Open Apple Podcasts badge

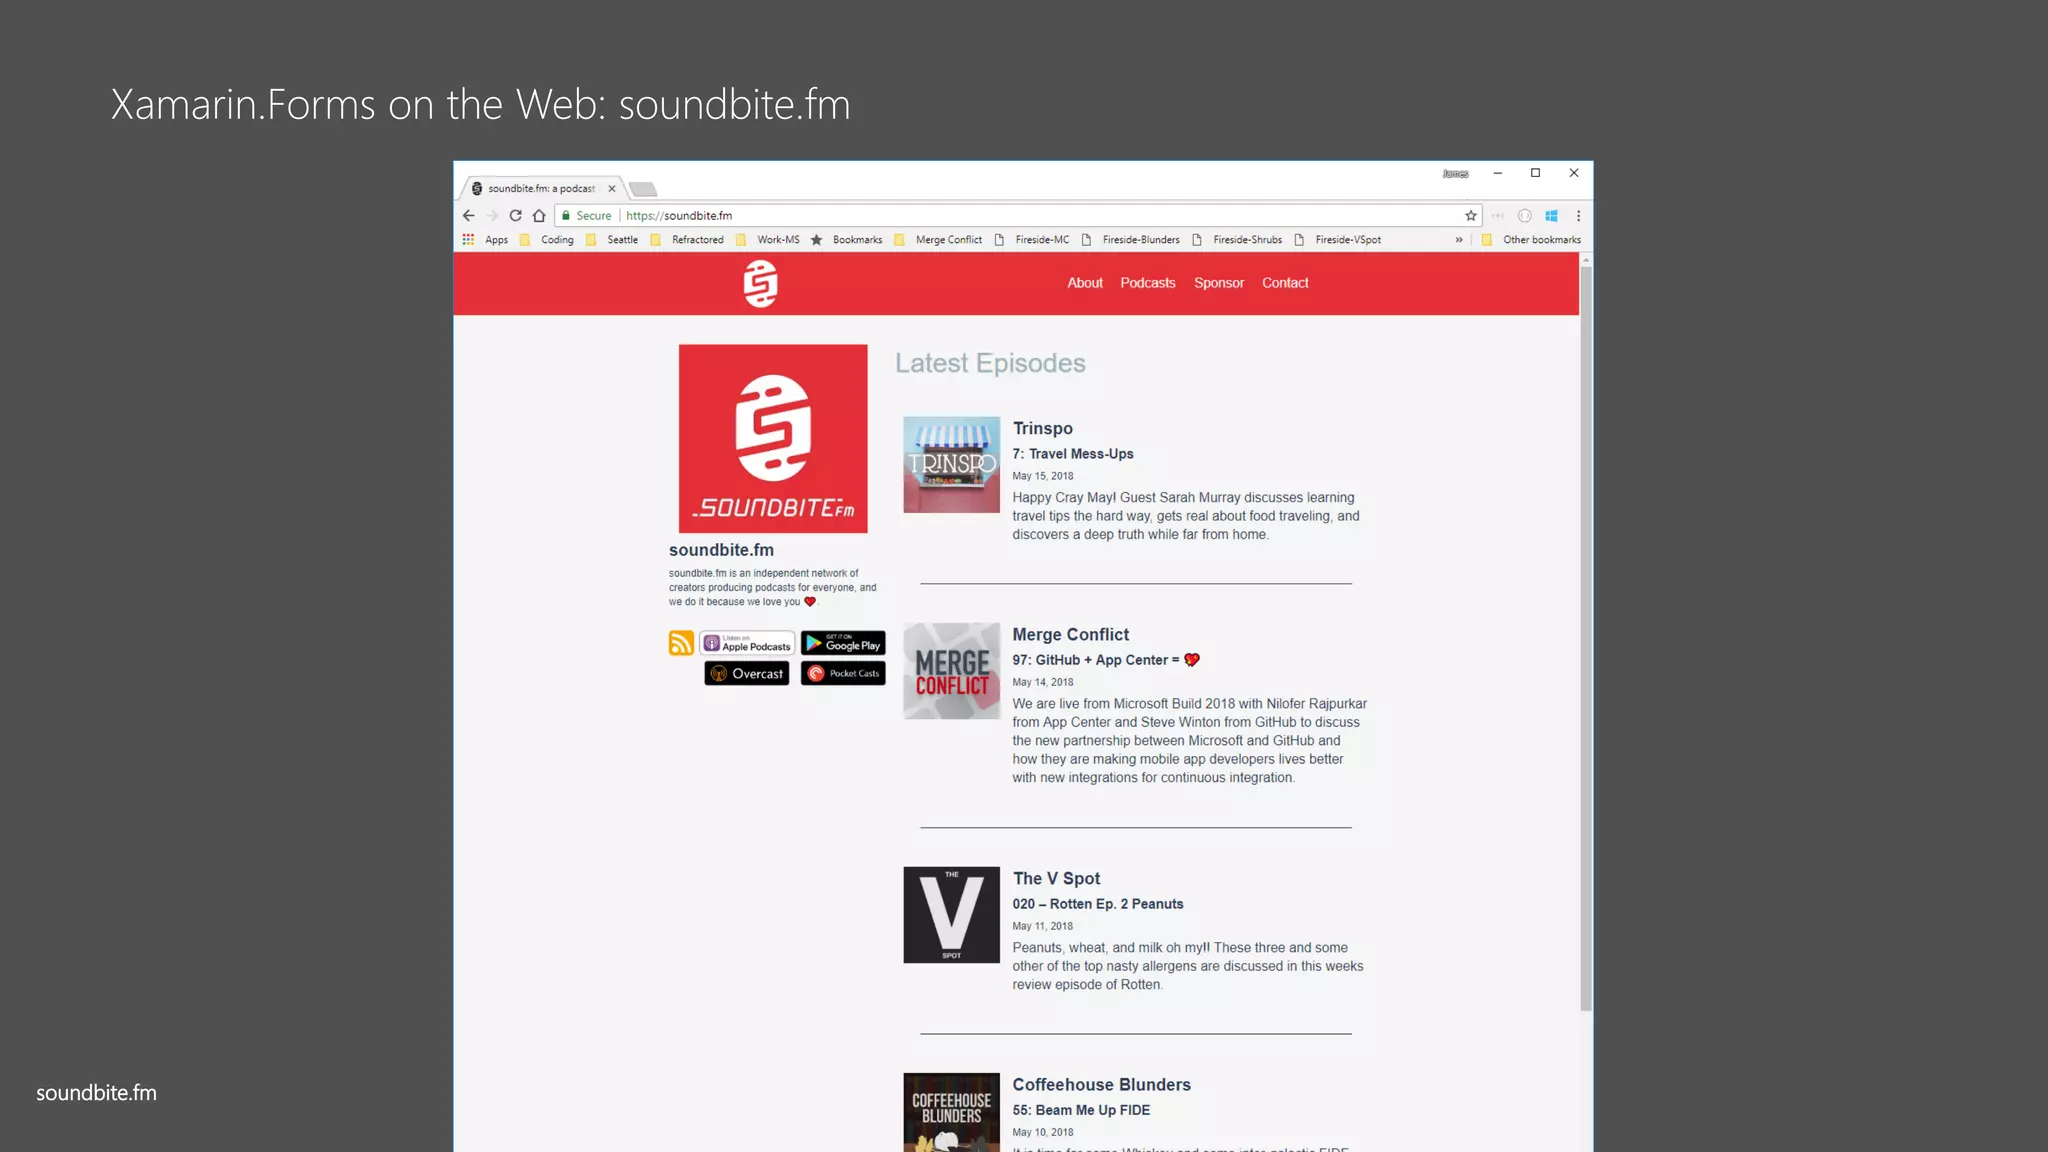tap(747, 643)
